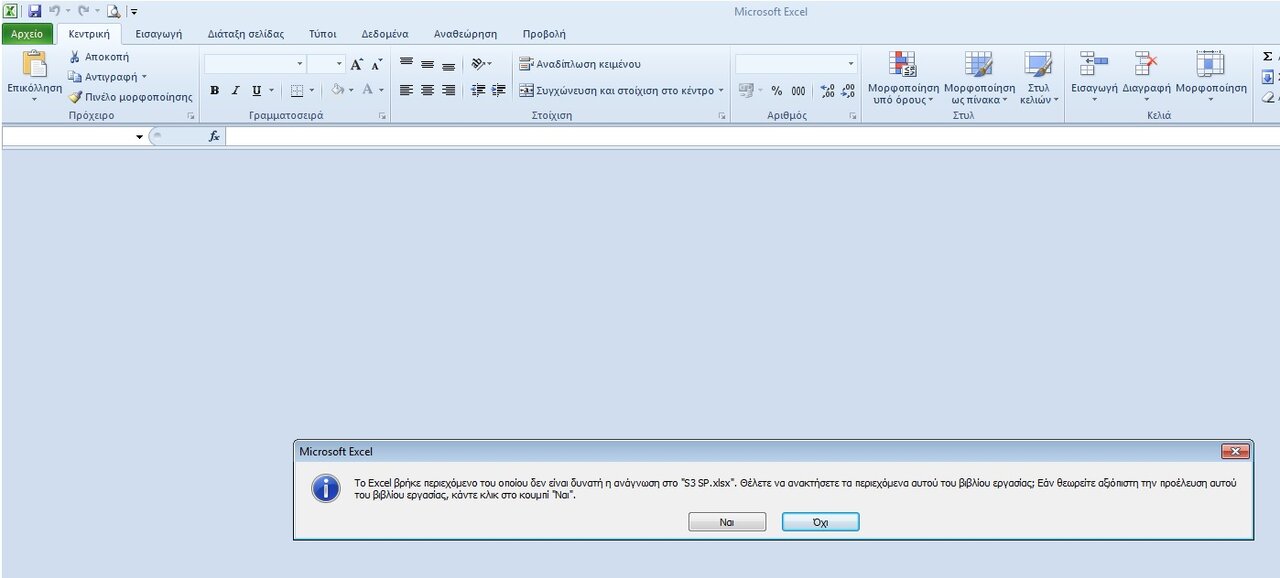Toggle Αναδίπλωση κειμένου wrap text

(x=580, y=64)
